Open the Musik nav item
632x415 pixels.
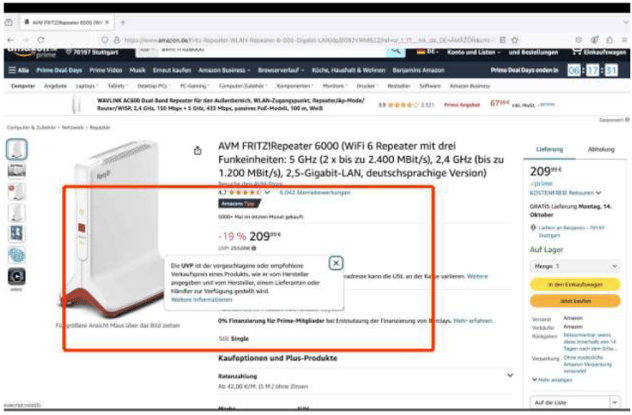(137, 70)
